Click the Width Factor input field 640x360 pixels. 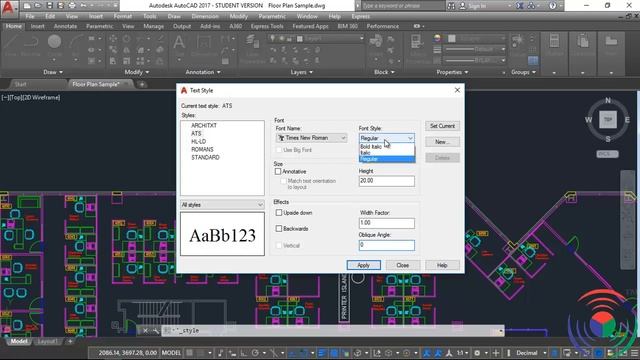pyautogui.click(x=387, y=223)
